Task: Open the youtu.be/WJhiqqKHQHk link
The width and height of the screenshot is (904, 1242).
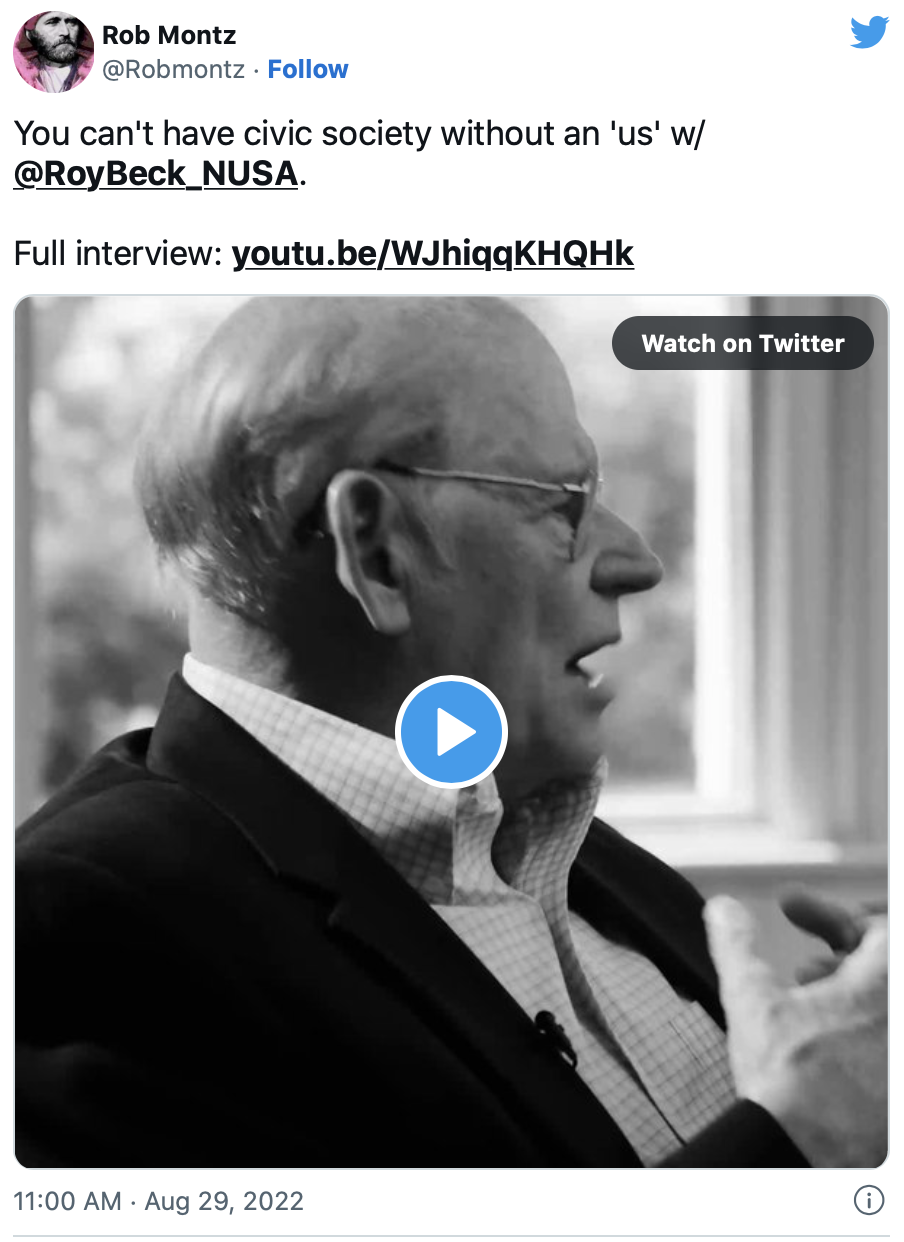Action: (x=433, y=254)
